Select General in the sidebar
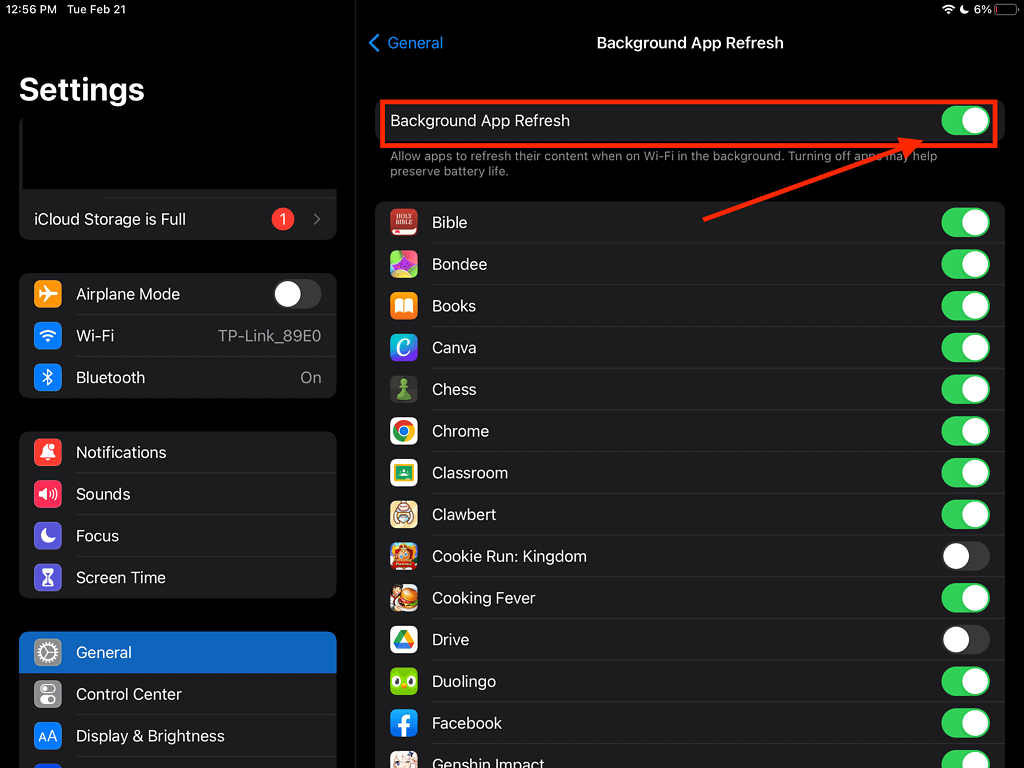Image resolution: width=1024 pixels, height=768 pixels. [x=178, y=652]
